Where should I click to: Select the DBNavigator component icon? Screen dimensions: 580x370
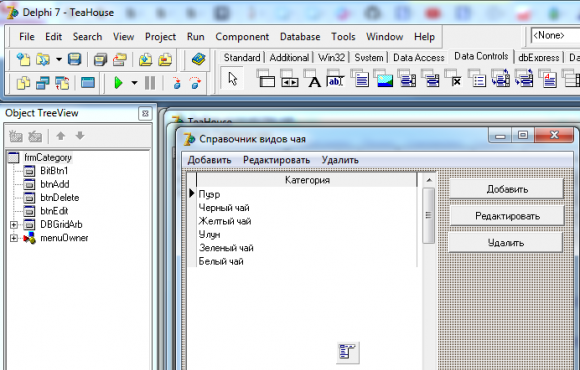pos(289,78)
